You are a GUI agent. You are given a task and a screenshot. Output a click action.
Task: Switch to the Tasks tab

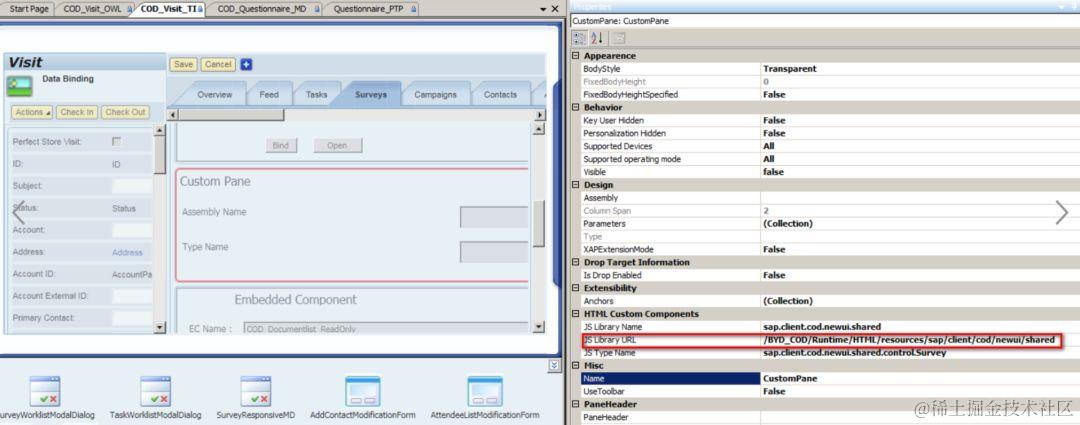(316, 95)
